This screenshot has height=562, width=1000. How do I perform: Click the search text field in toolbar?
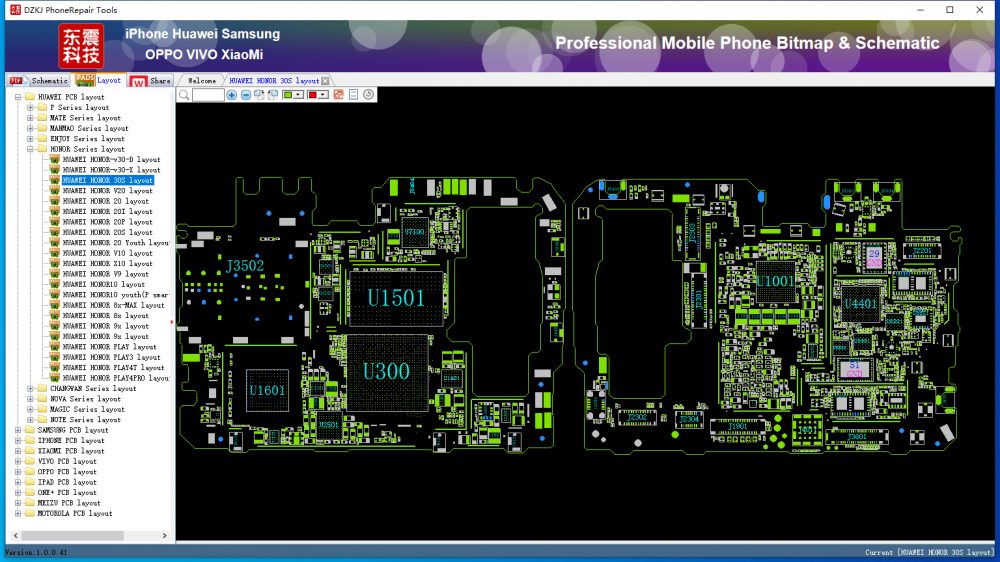click(x=208, y=95)
